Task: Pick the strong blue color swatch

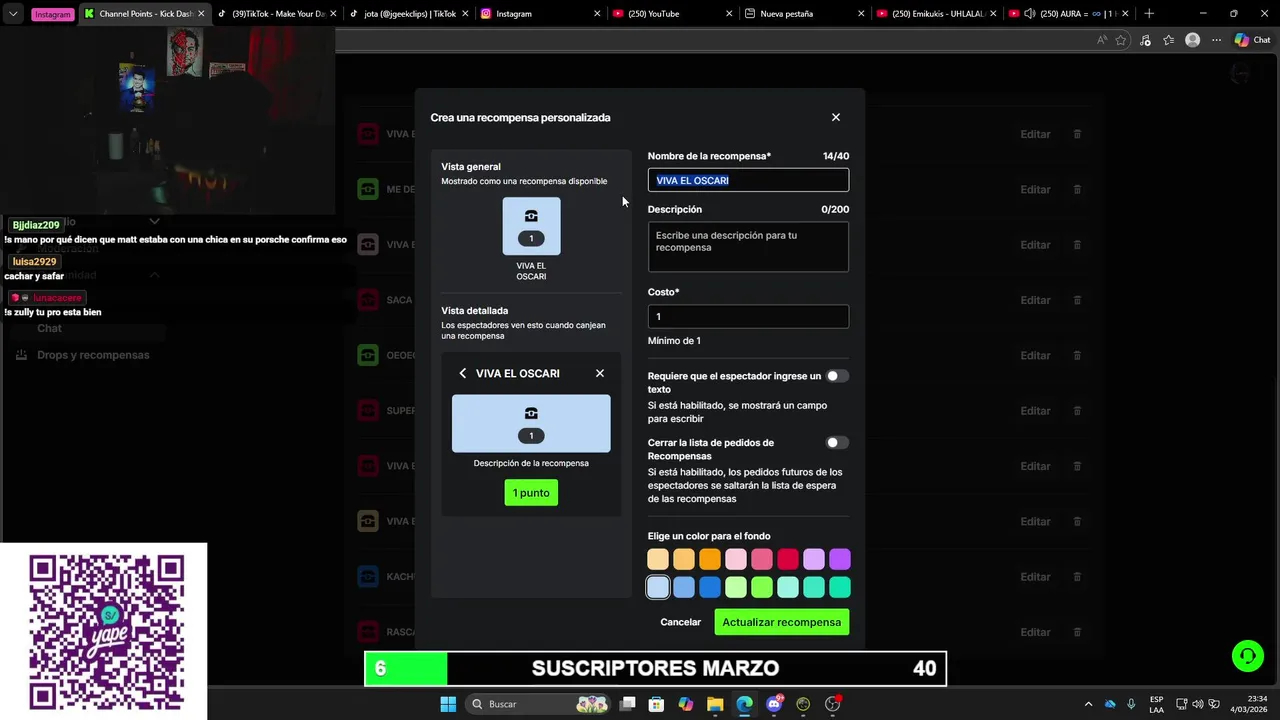Action: (710, 587)
